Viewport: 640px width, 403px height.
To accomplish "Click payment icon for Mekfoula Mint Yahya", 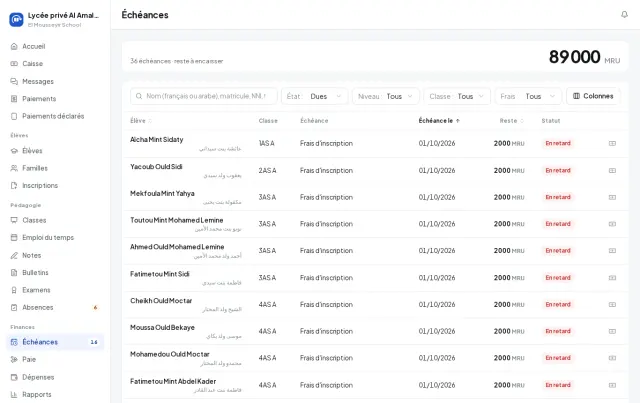I will (x=612, y=197).
